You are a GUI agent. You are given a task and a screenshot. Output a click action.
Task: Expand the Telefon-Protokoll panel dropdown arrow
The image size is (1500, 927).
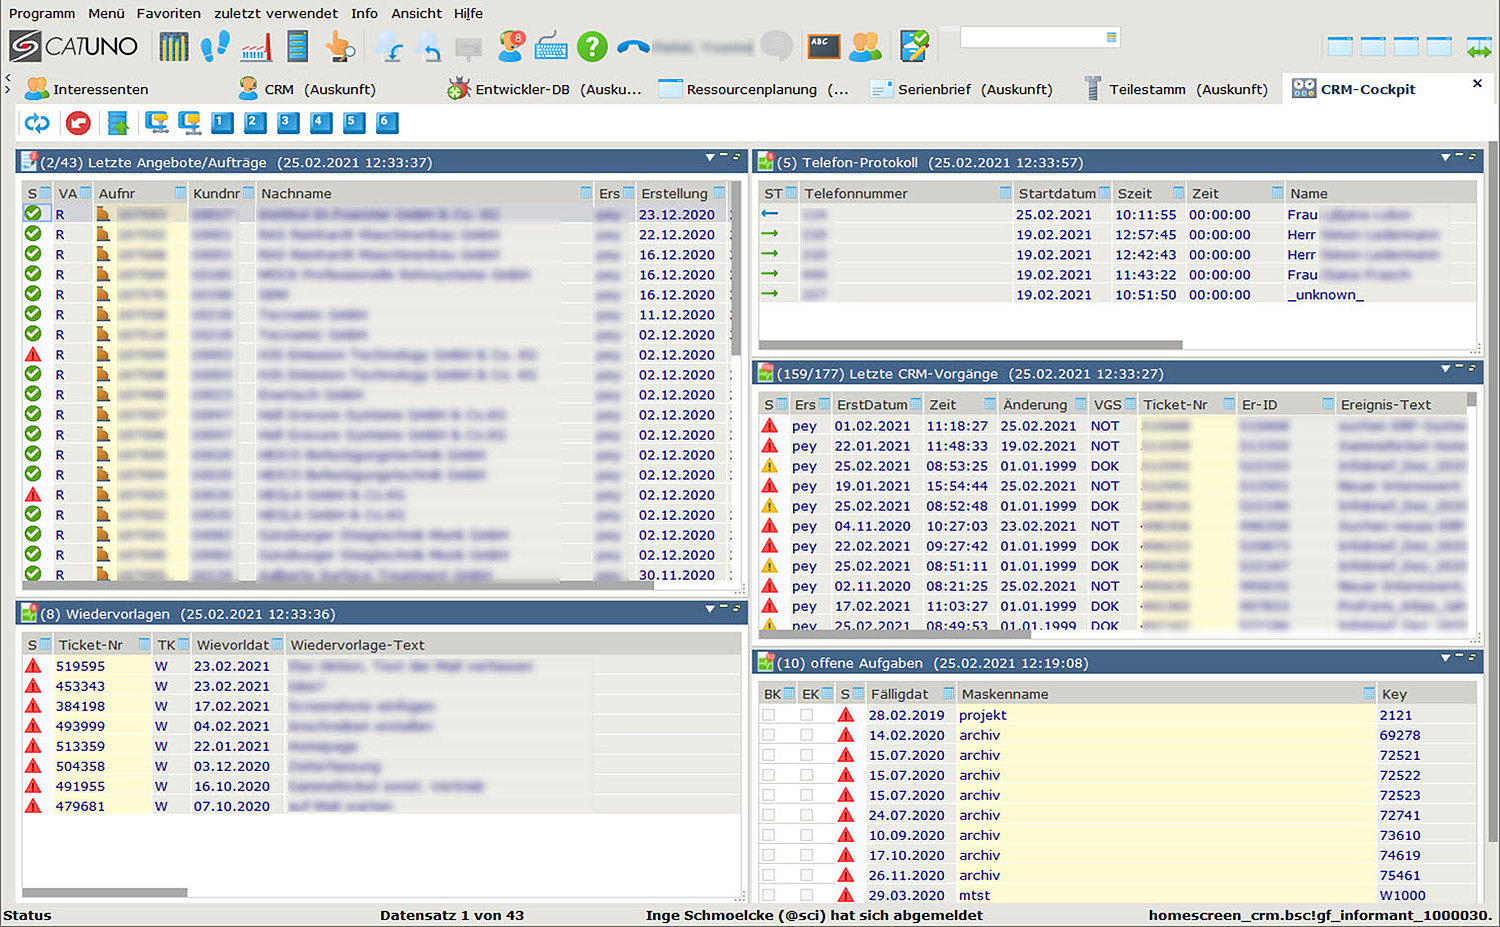[x=1445, y=158]
